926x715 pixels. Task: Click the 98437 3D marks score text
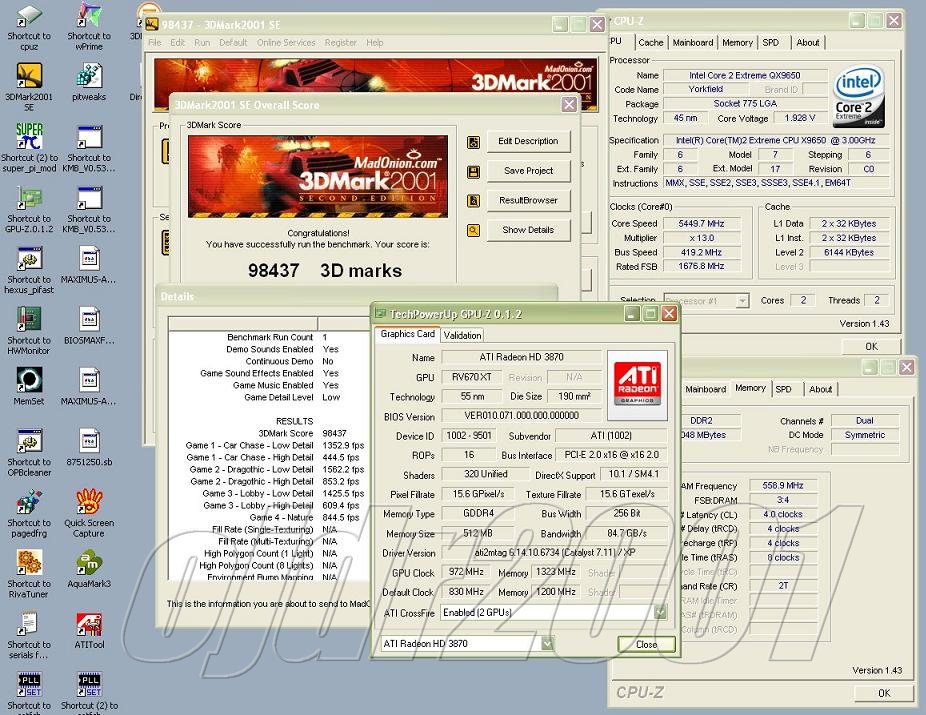click(x=325, y=270)
